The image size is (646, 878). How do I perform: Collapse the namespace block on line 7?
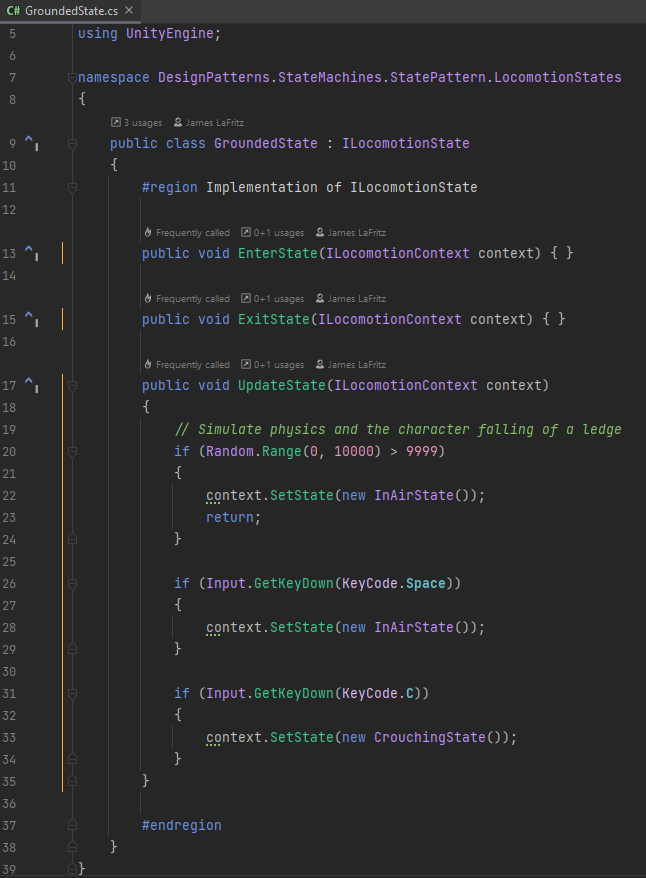click(x=72, y=77)
